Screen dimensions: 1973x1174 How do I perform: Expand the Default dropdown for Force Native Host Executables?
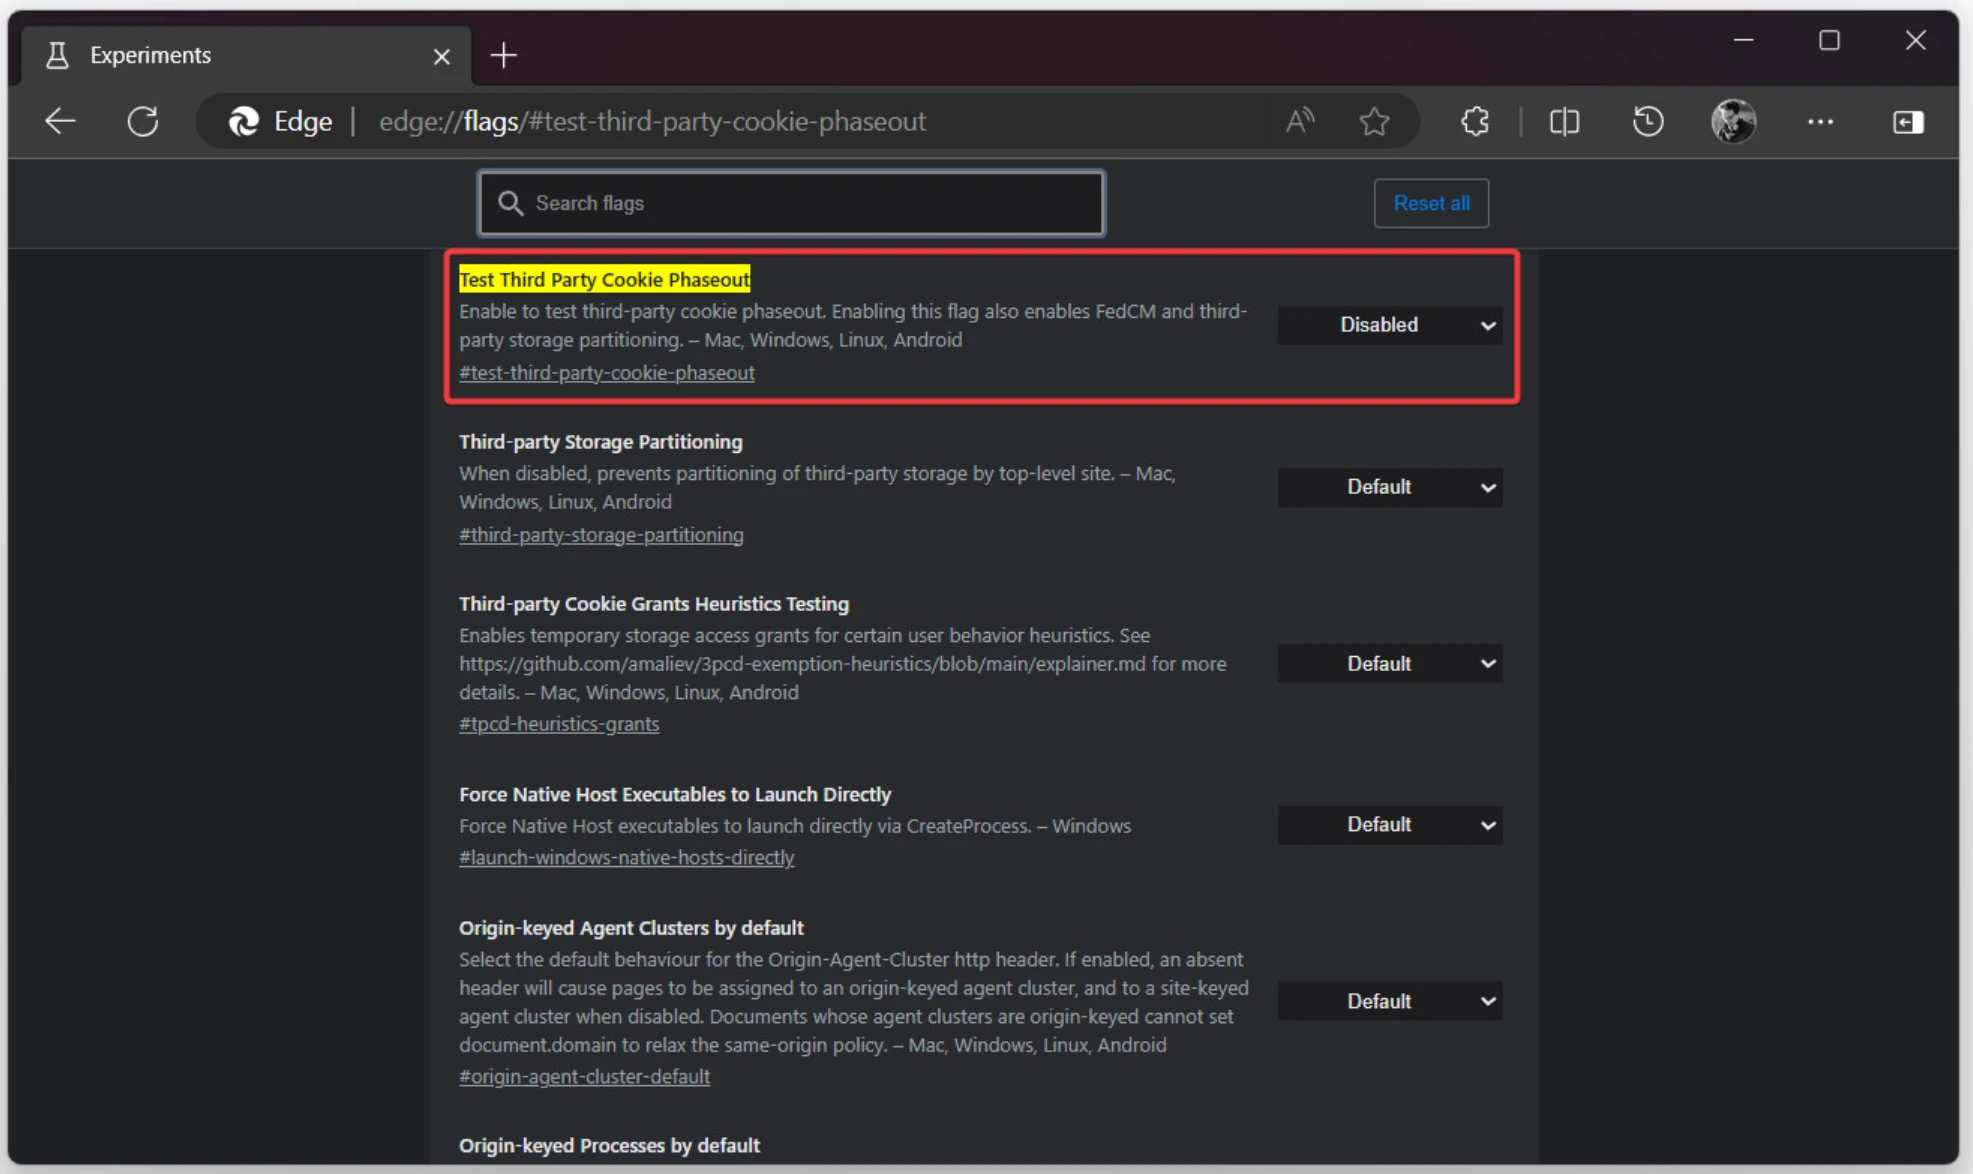point(1389,824)
